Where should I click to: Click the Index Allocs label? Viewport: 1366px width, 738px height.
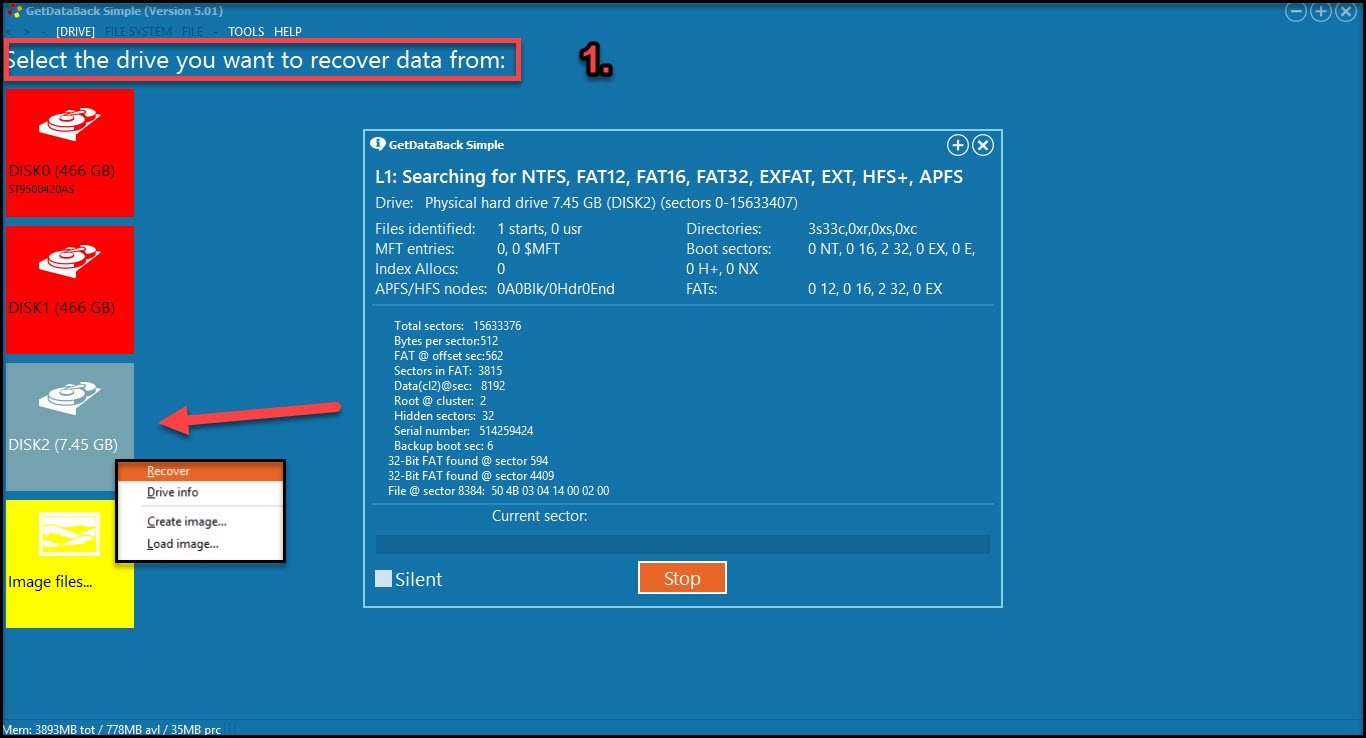(417, 269)
